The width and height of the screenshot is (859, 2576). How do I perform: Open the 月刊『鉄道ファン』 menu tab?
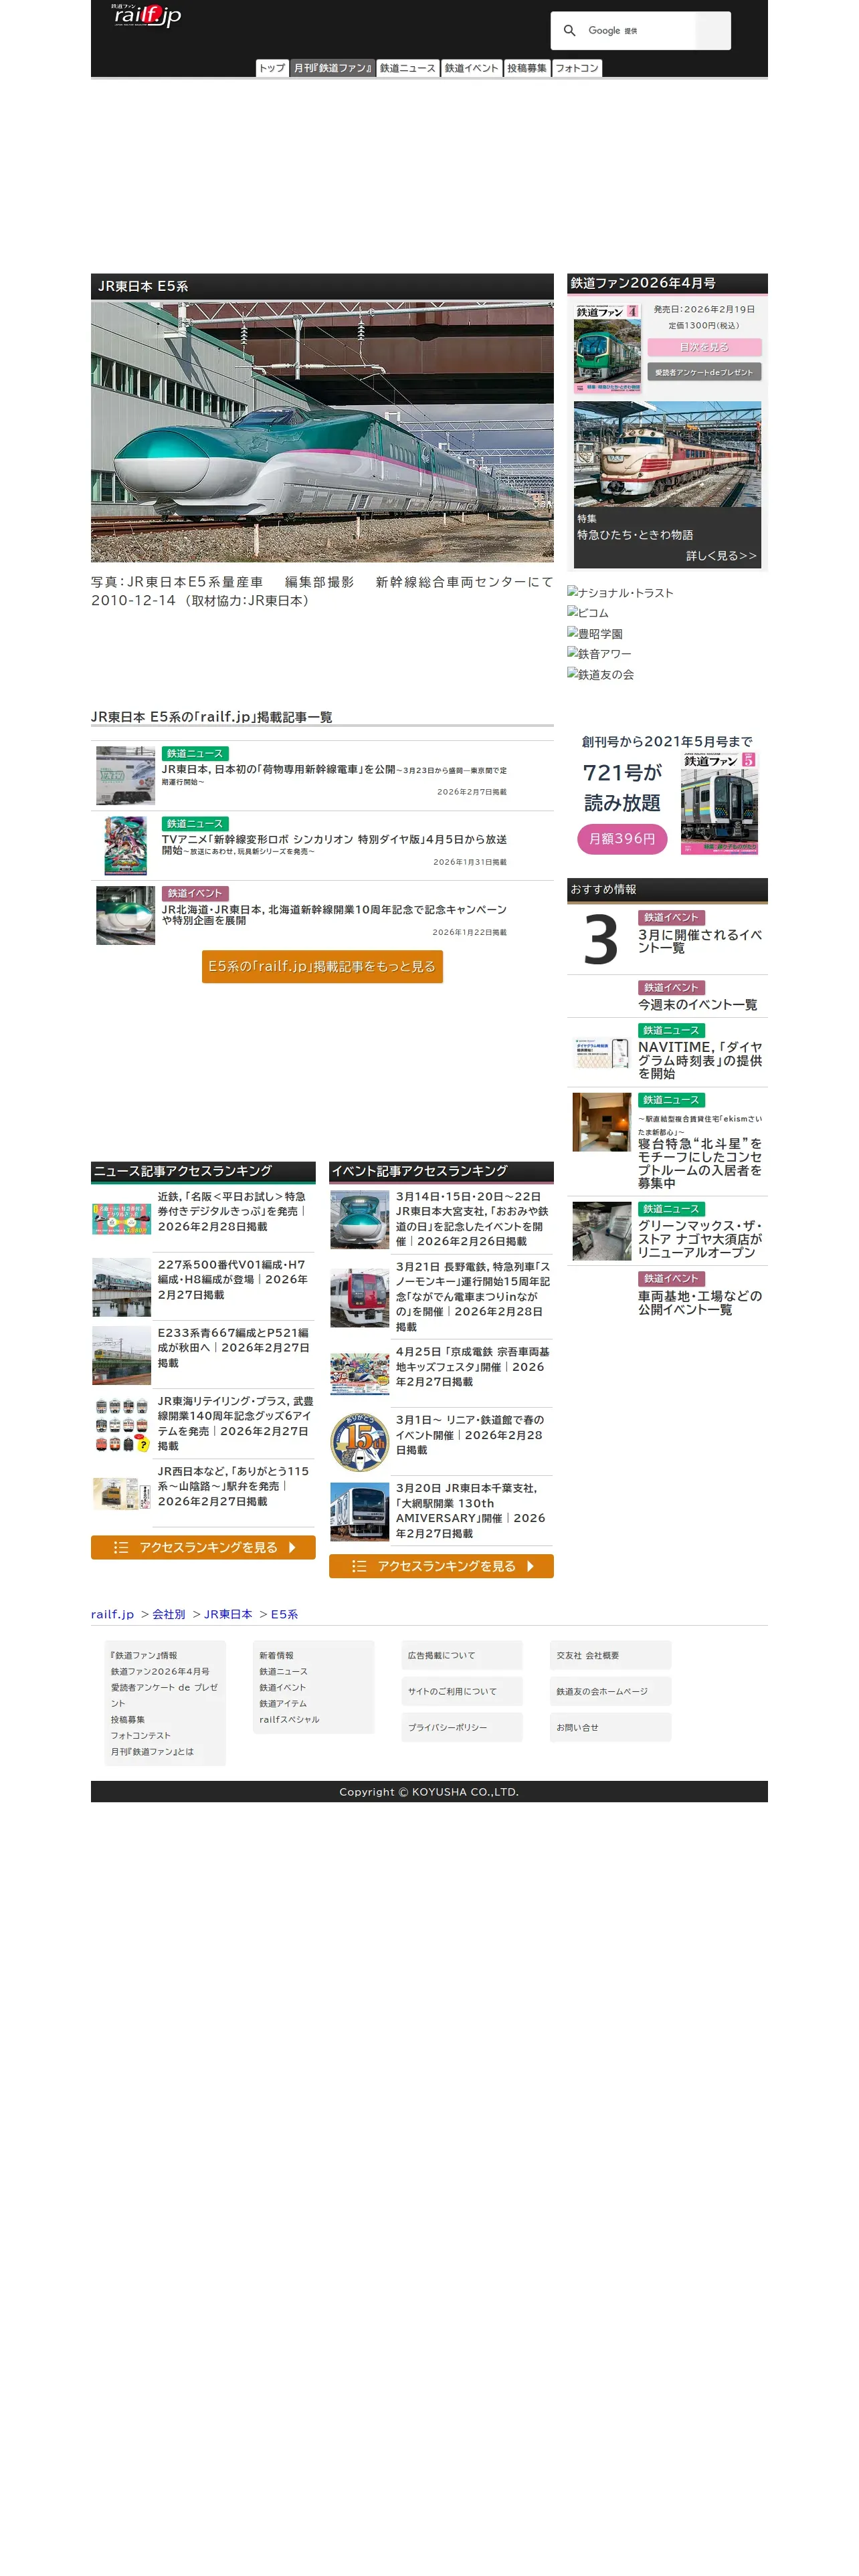[x=332, y=68]
